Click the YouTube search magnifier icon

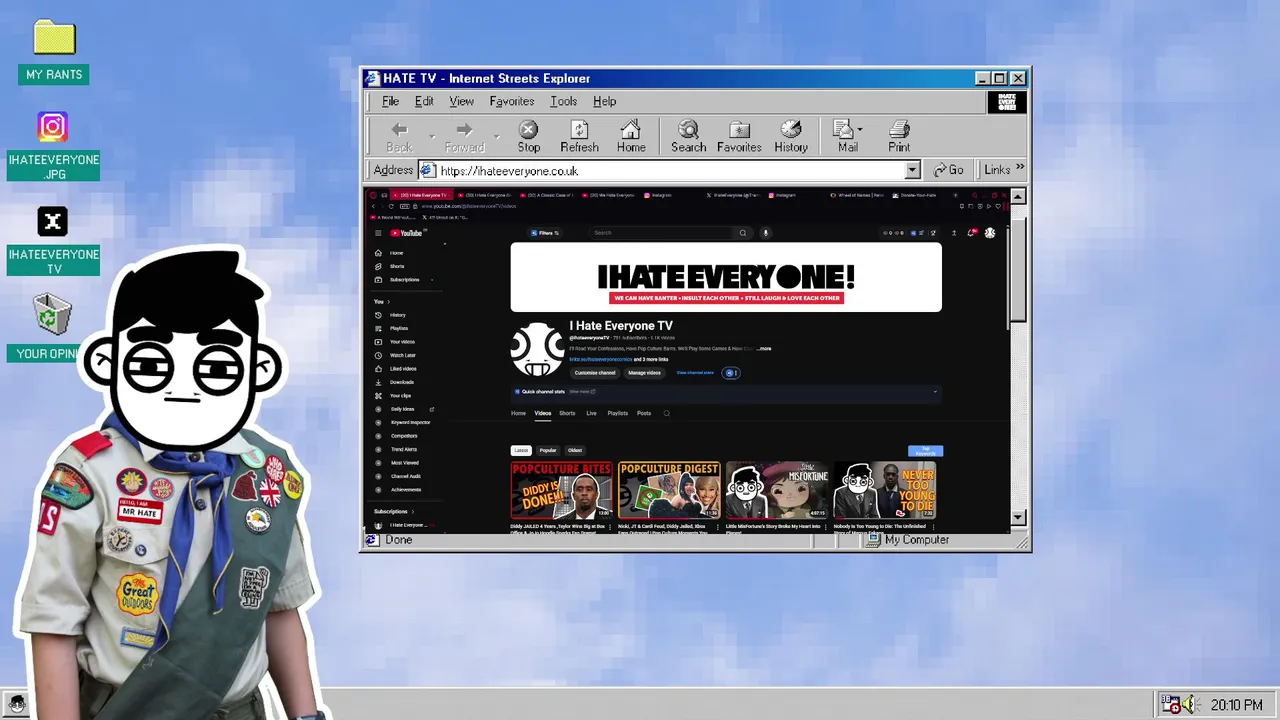(x=742, y=233)
